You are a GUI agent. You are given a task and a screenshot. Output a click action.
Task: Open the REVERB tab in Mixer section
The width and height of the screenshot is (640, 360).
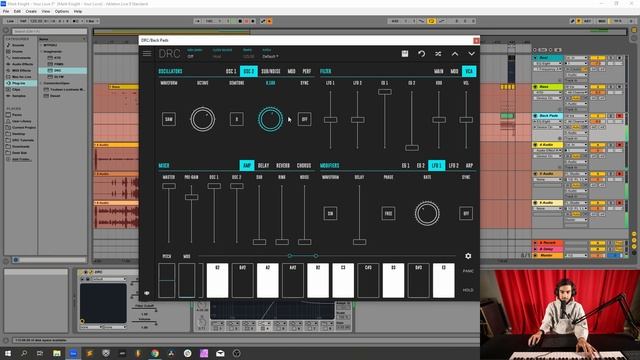[x=283, y=165]
